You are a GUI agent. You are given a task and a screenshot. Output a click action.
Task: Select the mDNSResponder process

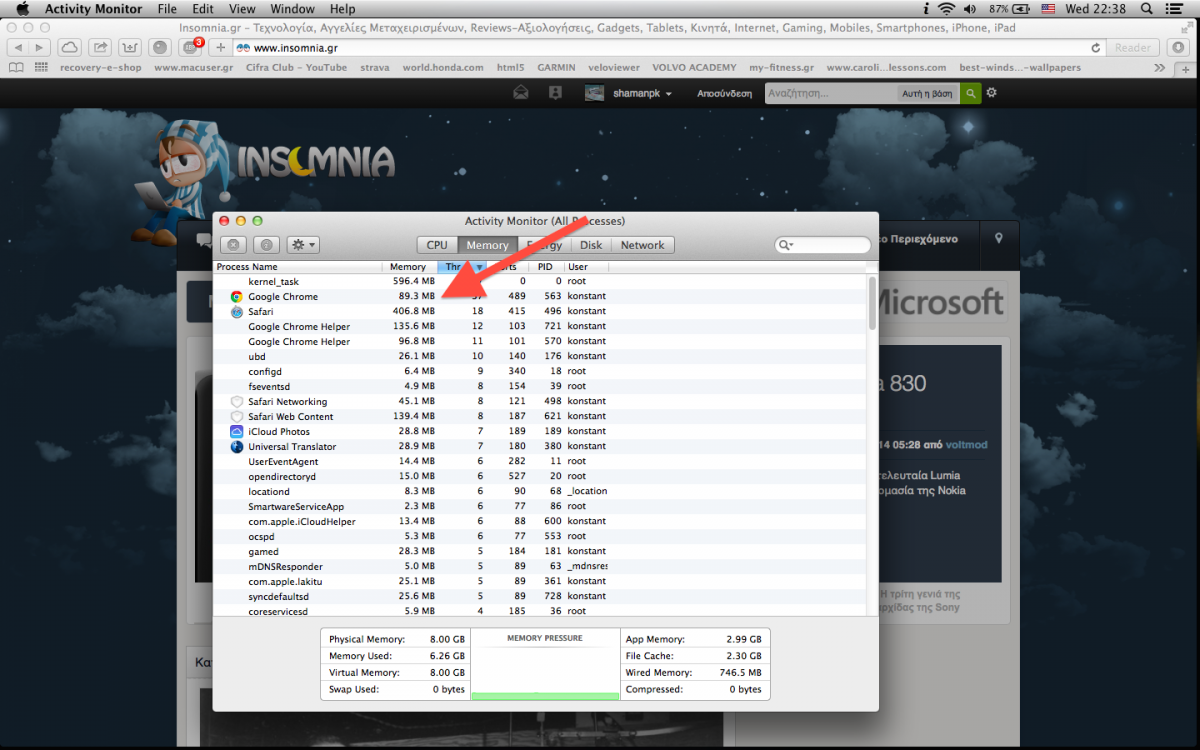540,566
